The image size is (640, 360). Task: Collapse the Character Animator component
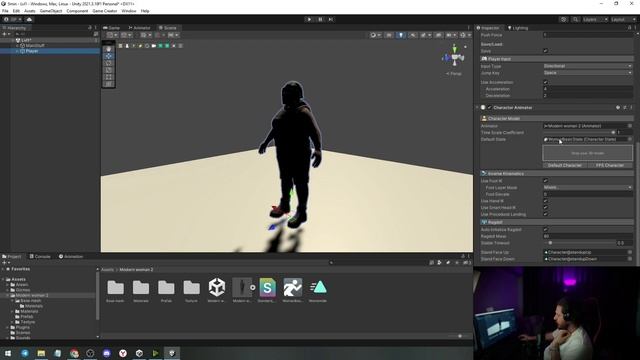coord(477,108)
